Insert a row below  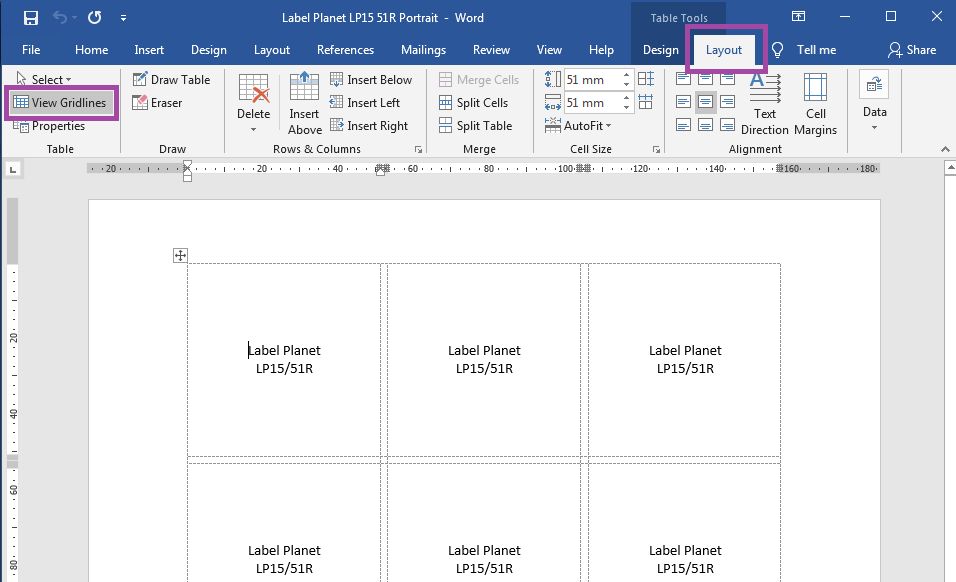coord(371,79)
